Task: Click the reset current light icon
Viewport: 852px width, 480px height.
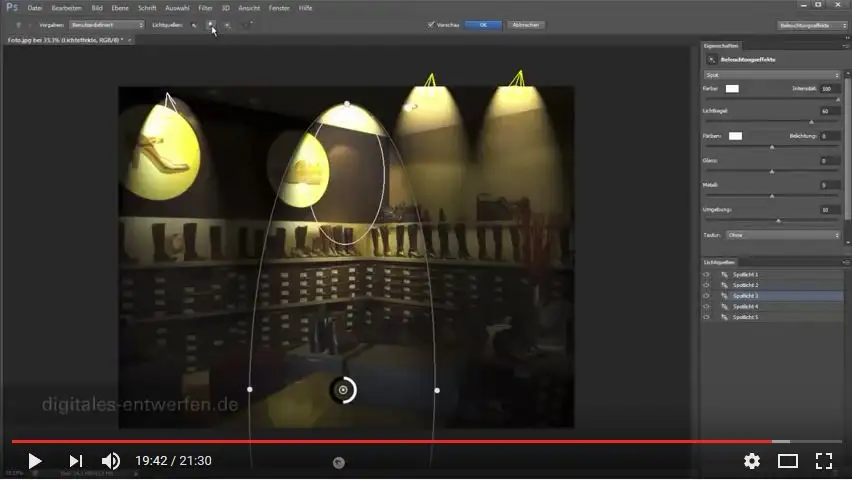Action: click(246, 25)
